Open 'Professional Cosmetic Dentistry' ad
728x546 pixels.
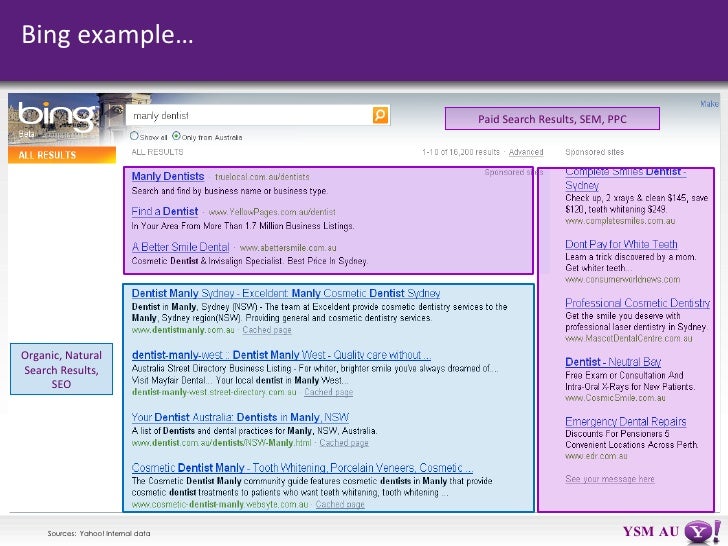[637, 303]
